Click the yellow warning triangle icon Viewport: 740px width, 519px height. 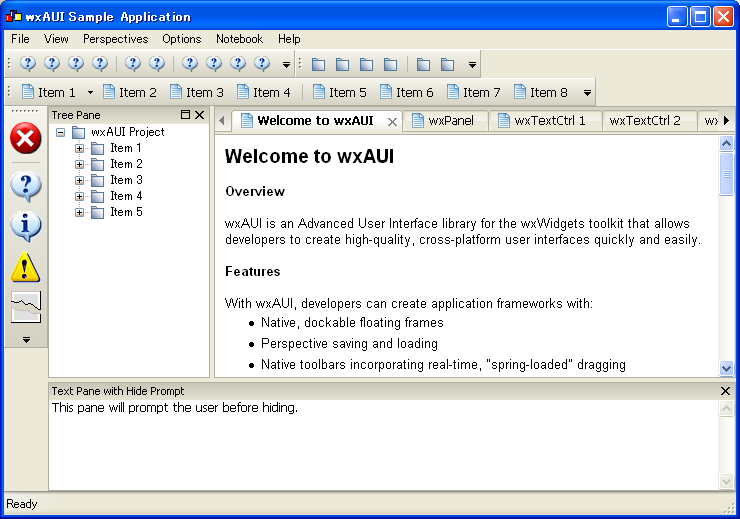point(25,267)
